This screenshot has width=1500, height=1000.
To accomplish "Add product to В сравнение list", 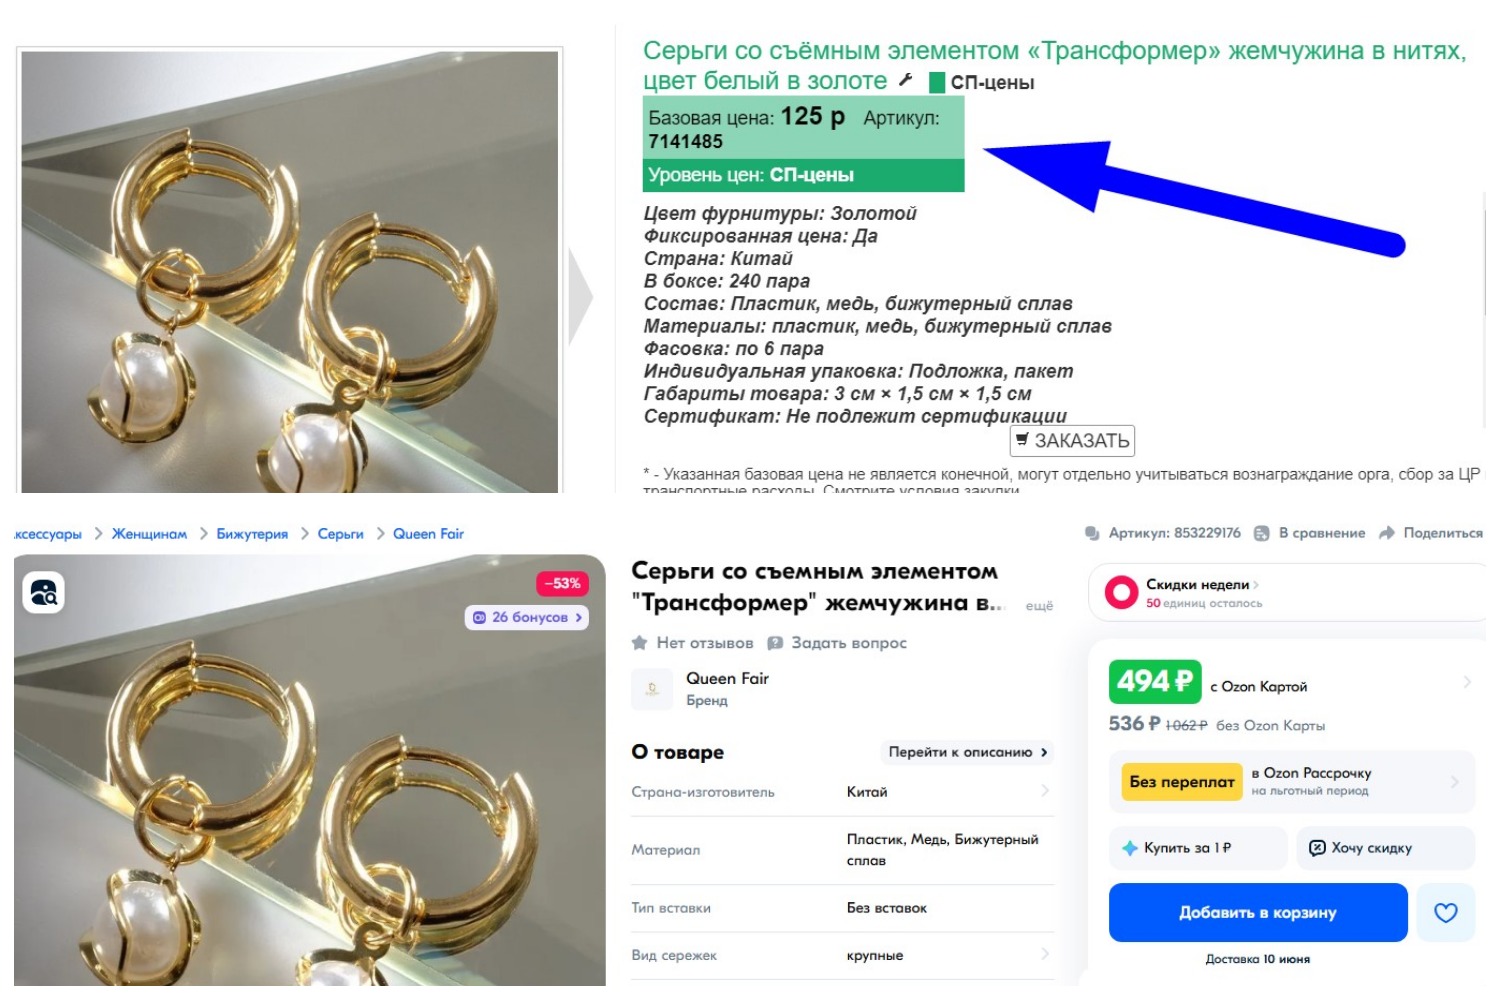I will (1311, 533).
